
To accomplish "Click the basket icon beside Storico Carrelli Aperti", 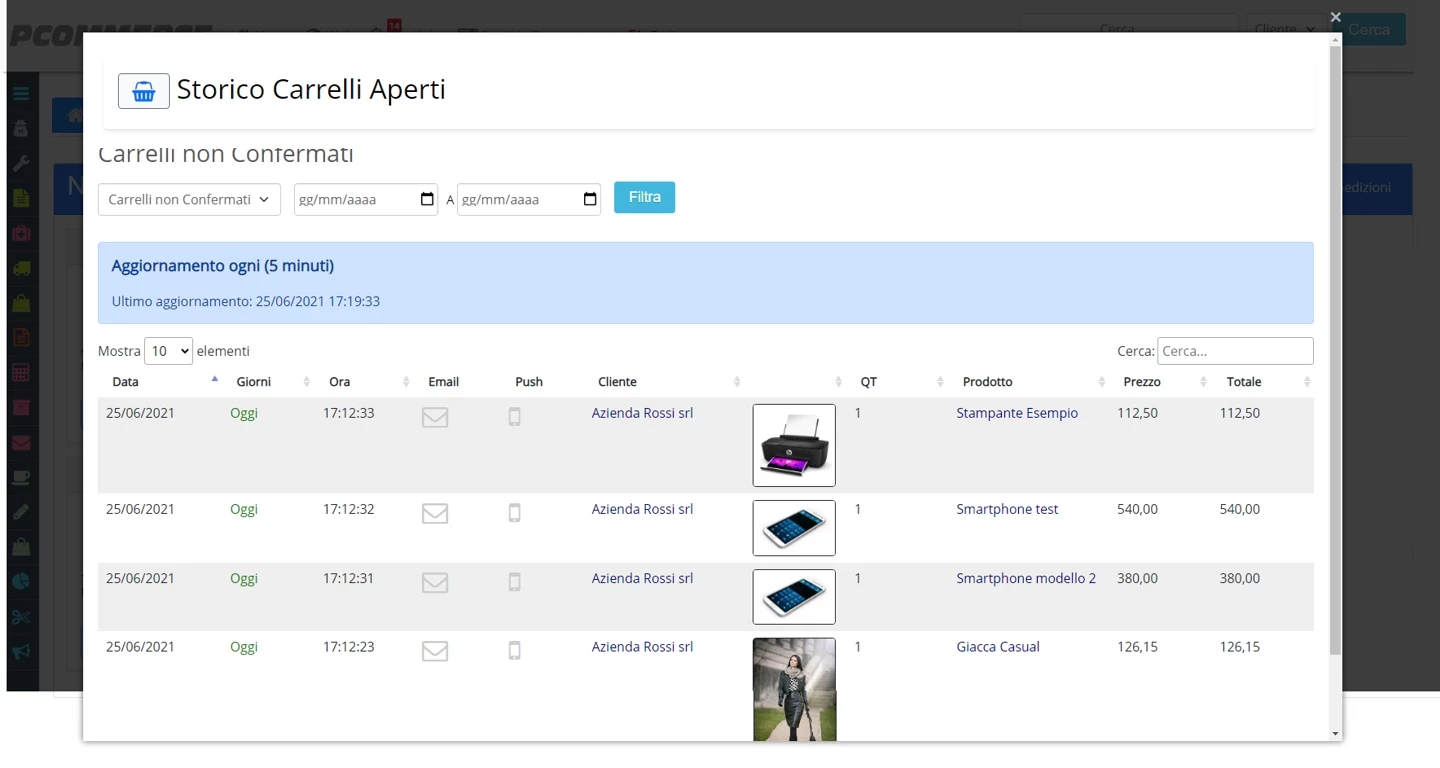I will [144, 91].
